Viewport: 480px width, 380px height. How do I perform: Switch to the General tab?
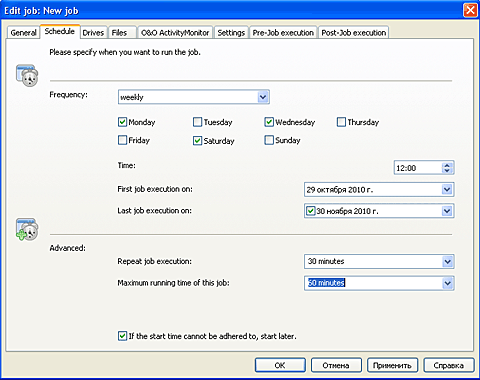tap(23, 33)
